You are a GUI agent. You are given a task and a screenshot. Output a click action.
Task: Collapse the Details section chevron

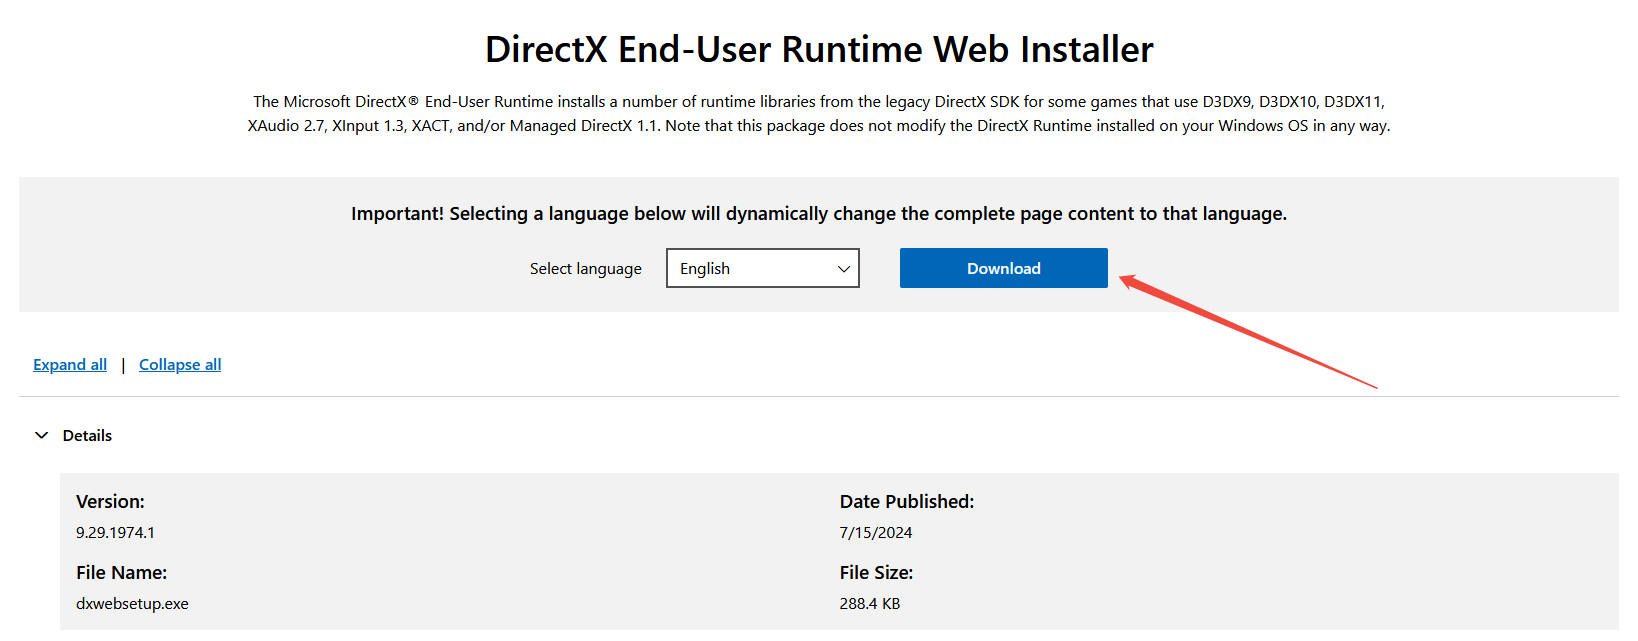pyautogui.click(x=42, y=436)
